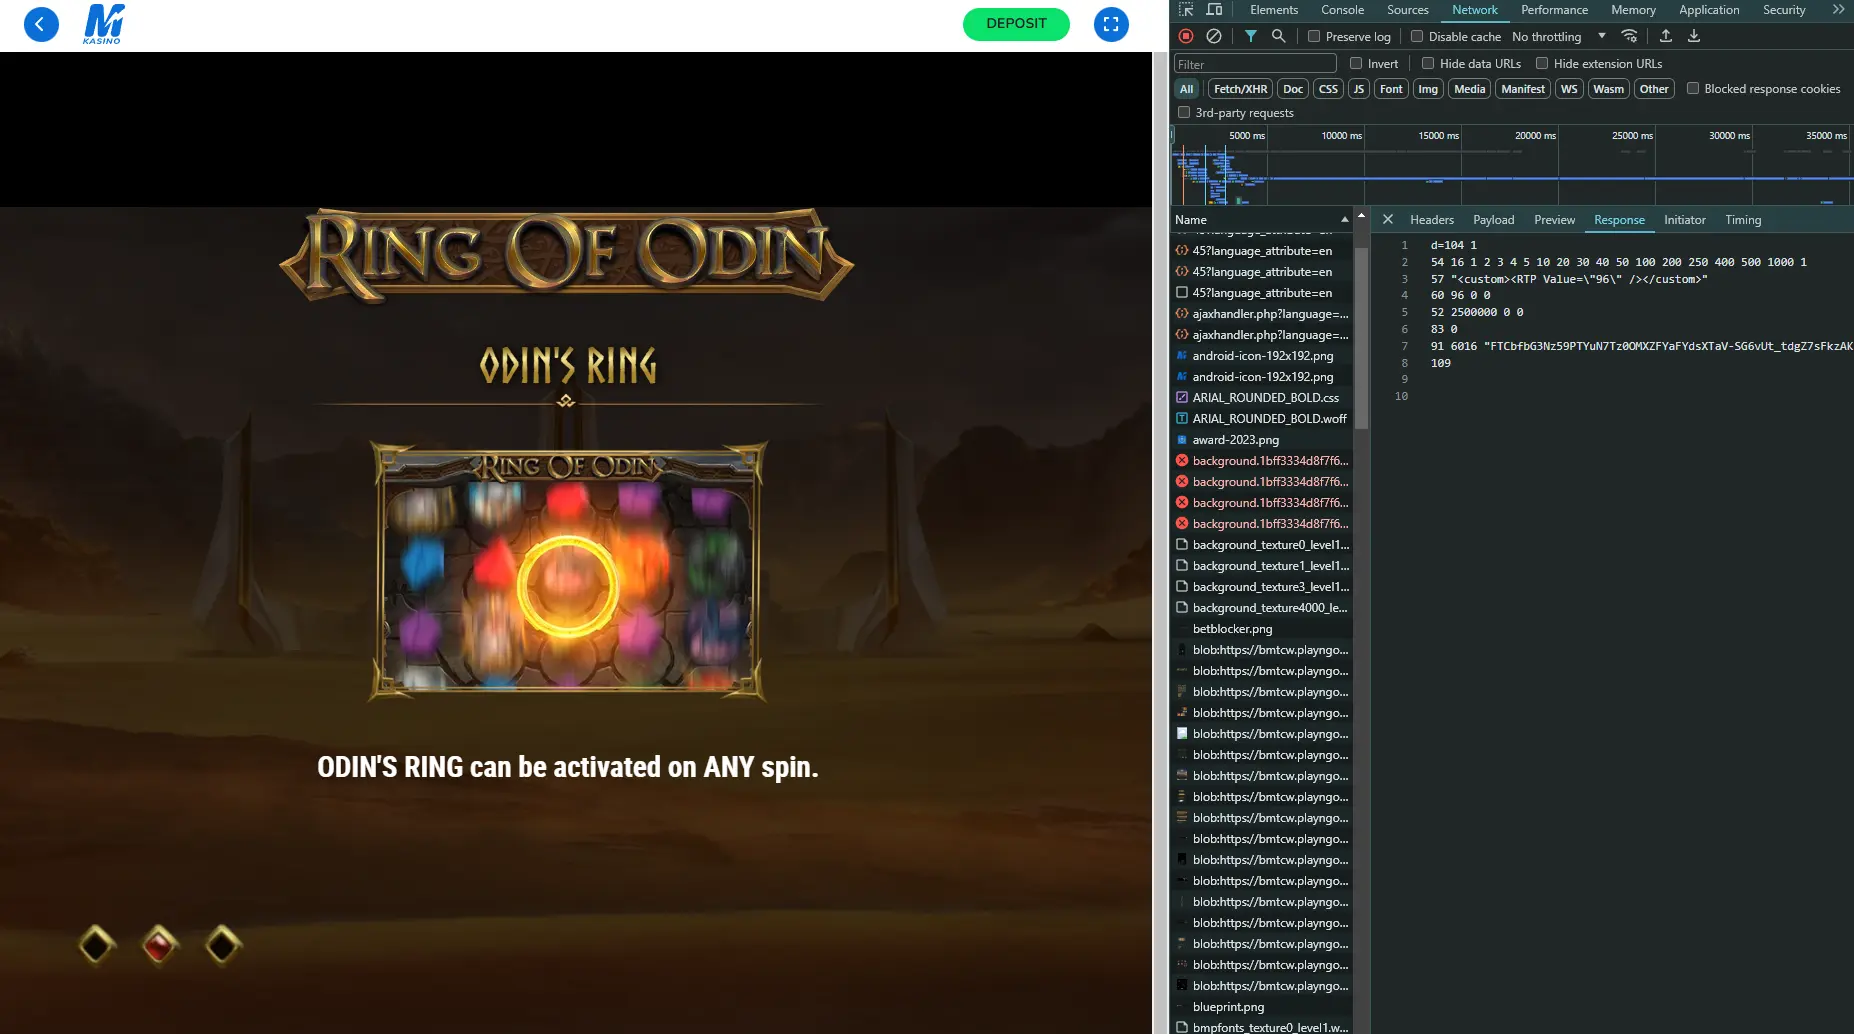Screen dimensions: 1854x1034
Task: Close the request details pane
Action: [1388, 219]
